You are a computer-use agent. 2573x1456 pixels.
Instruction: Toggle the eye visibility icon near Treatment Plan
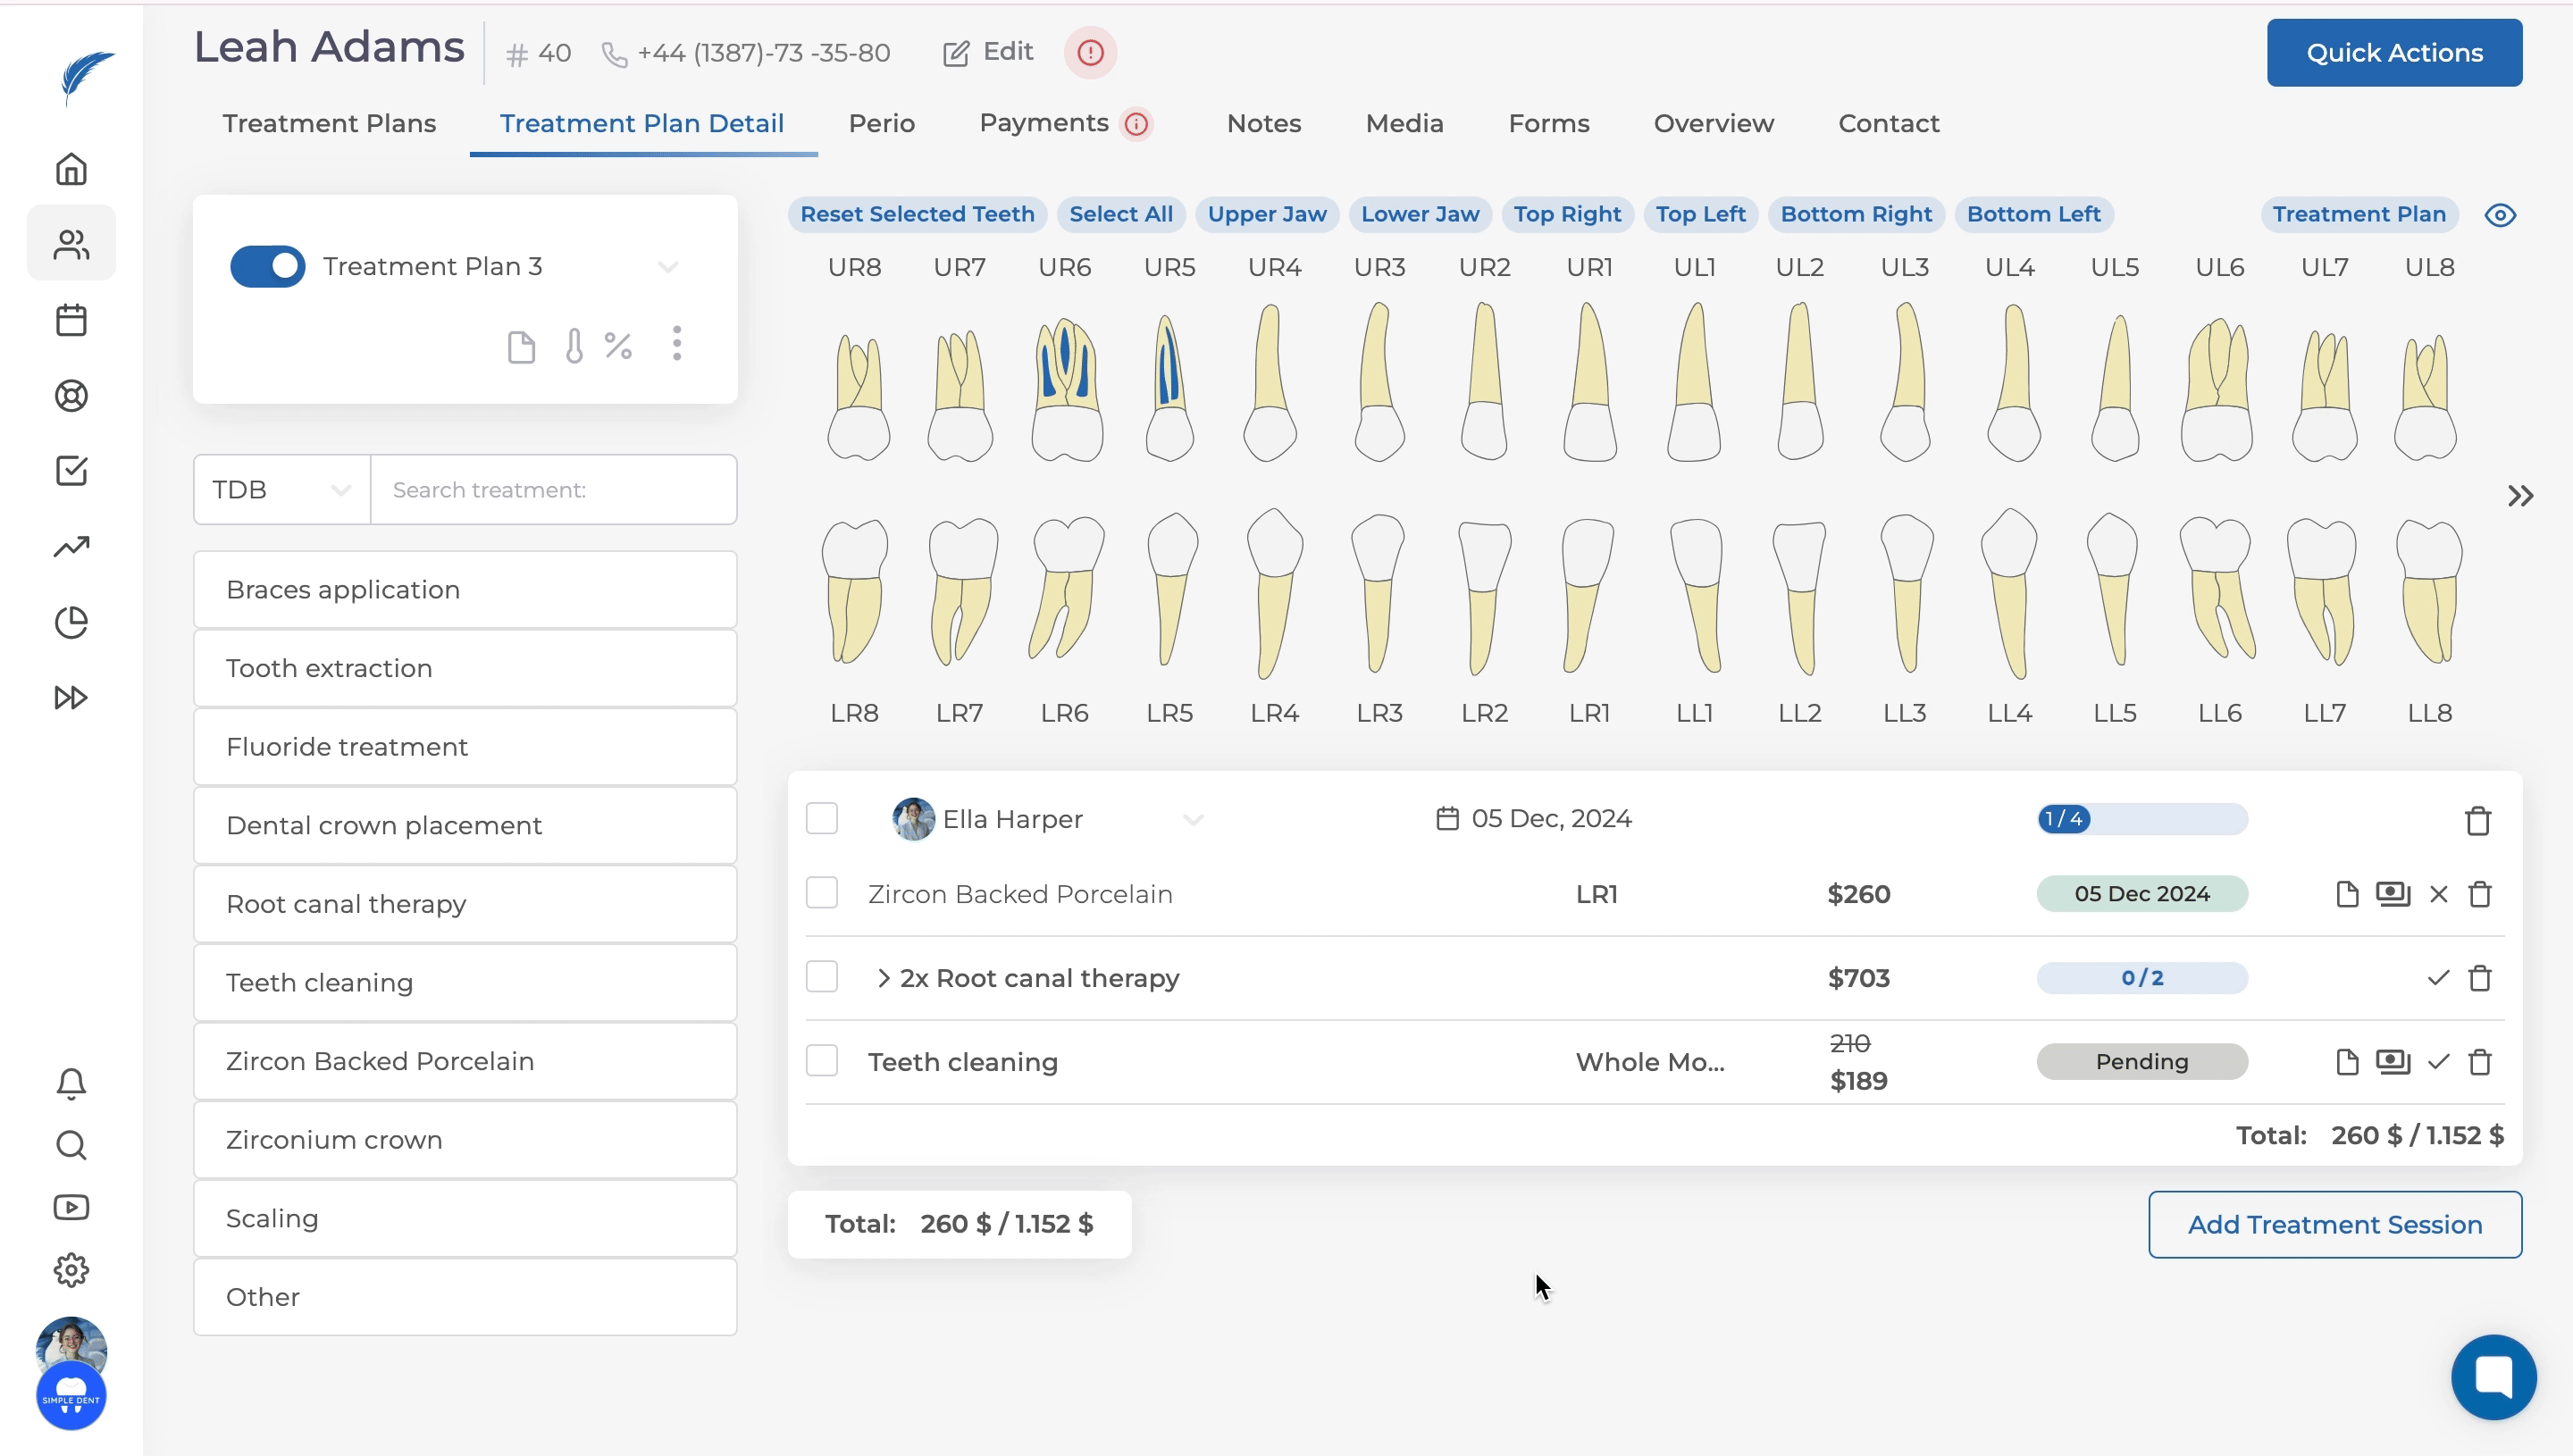pyautogui.click(x=2500, y=215)
